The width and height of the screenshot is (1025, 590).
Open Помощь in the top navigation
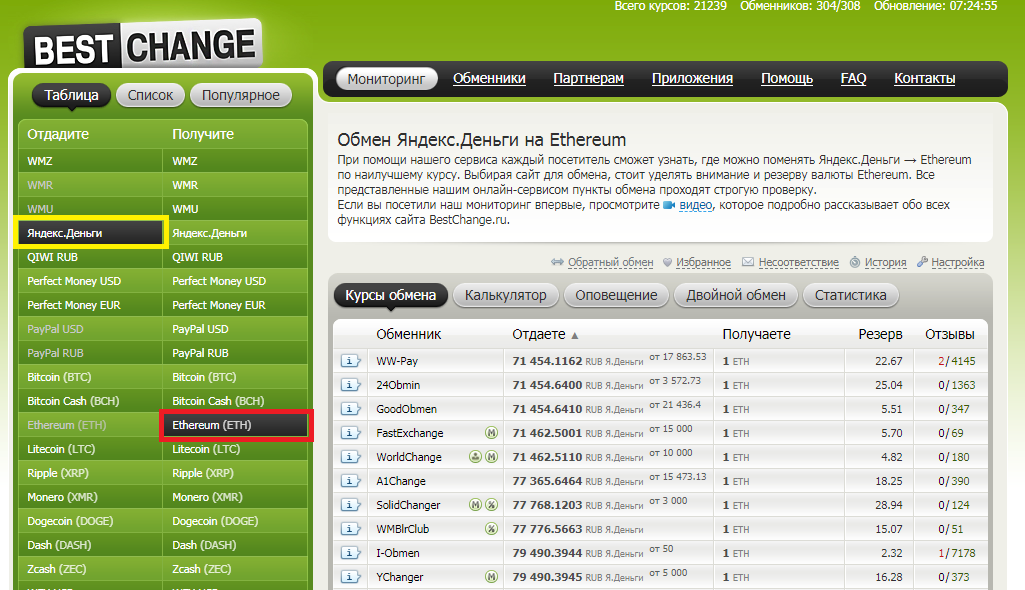pyautogui.click(x=786, y=78)
